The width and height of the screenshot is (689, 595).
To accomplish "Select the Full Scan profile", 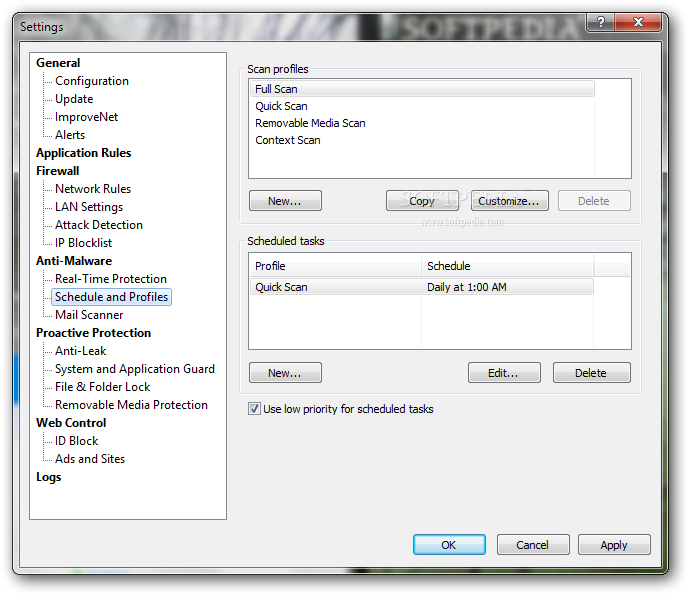I will pos(422,89).
